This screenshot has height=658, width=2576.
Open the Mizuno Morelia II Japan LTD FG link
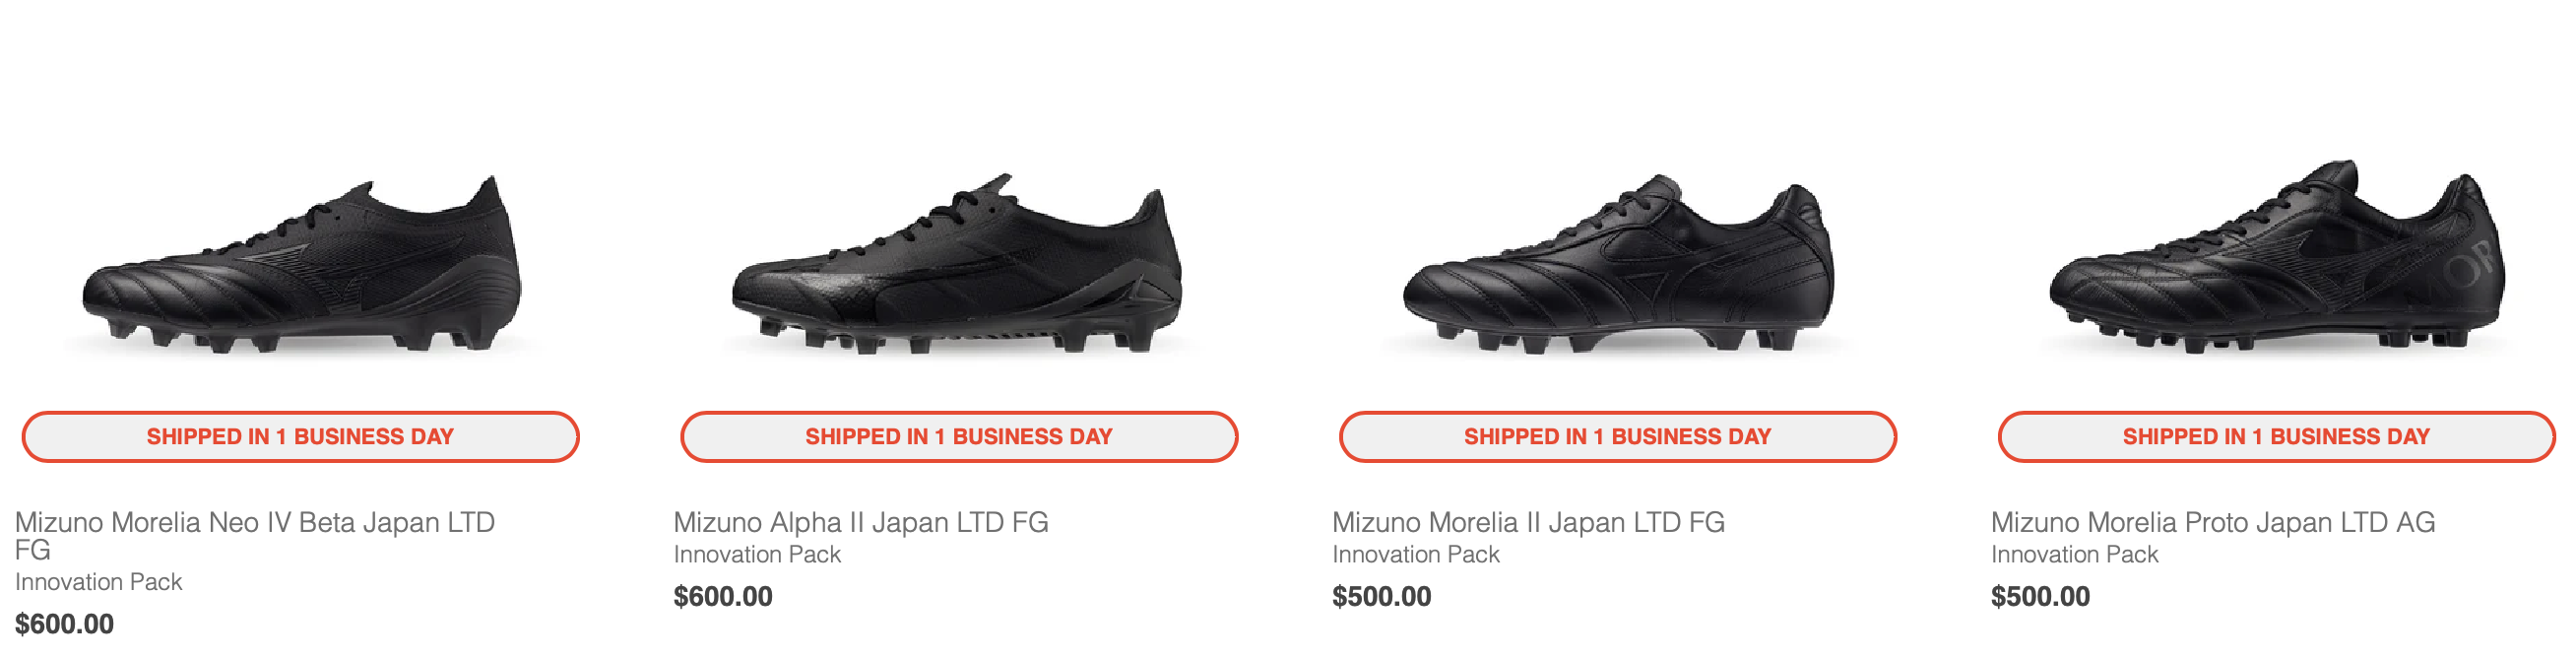pos(1528,522)
